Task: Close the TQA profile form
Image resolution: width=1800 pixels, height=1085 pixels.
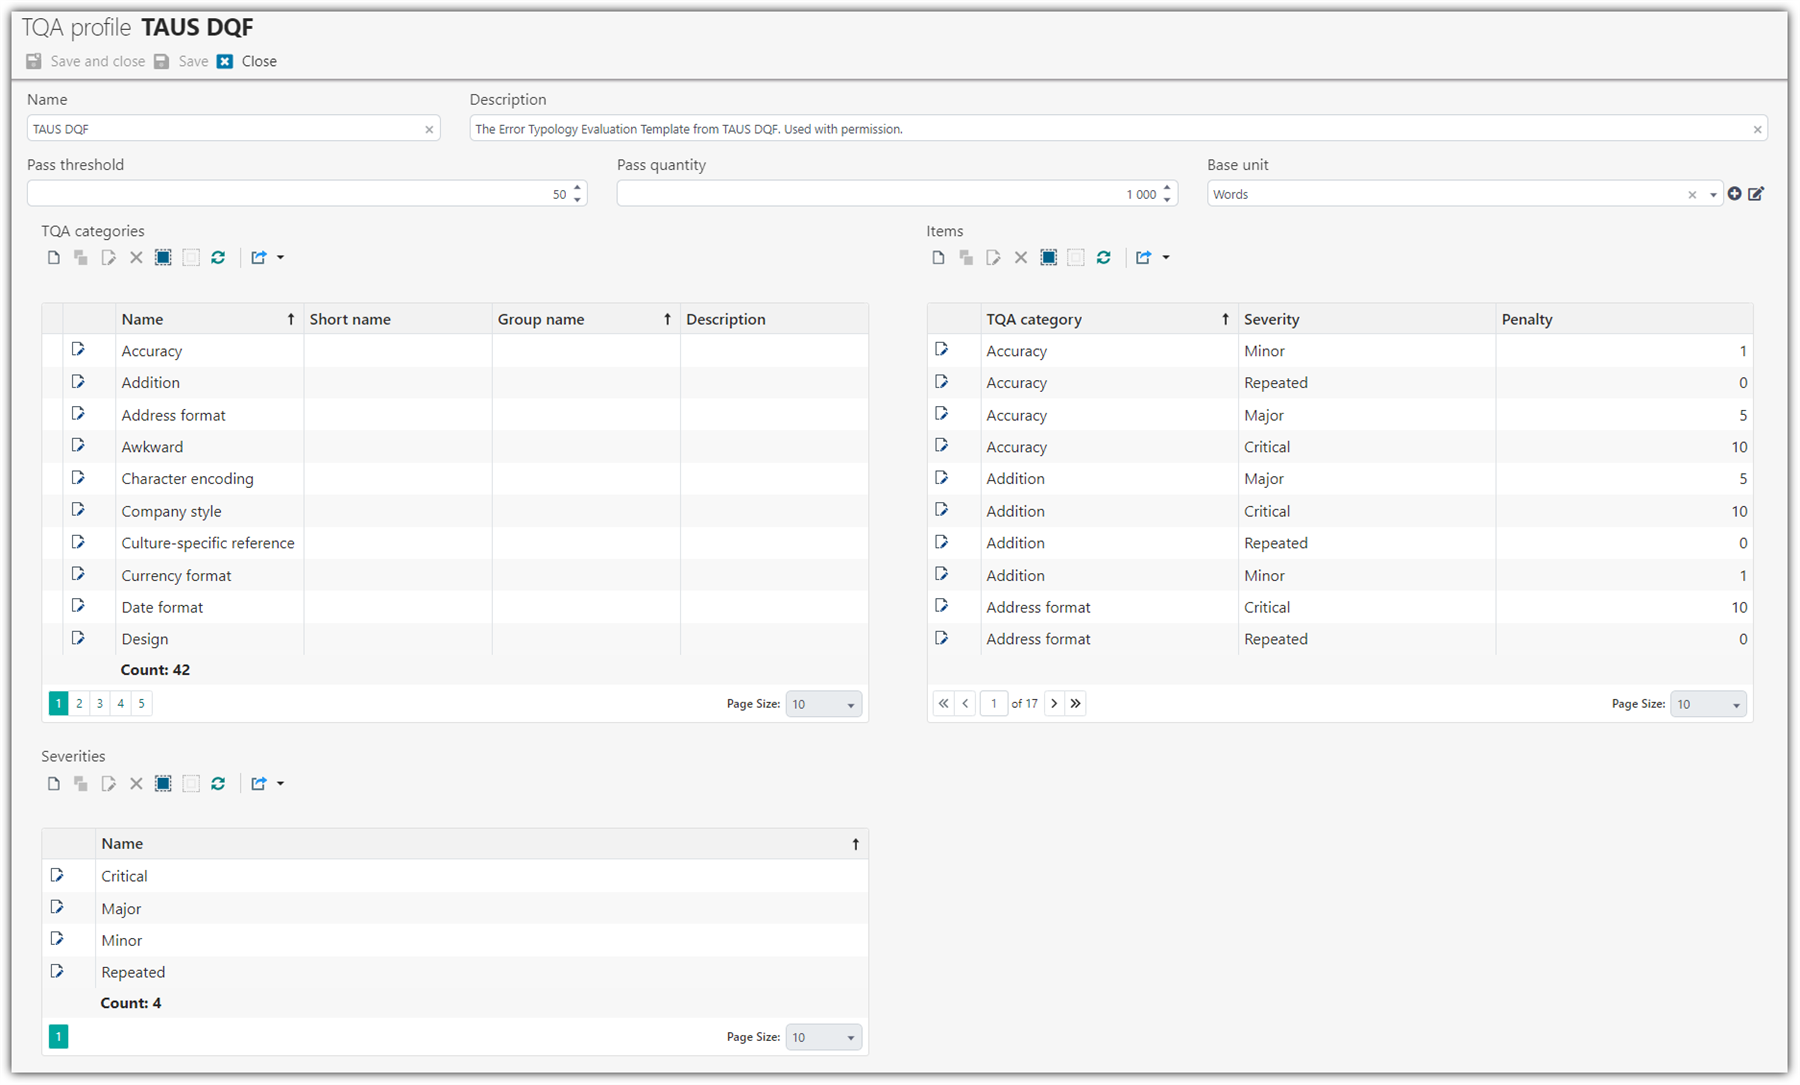Action: (247, 61)
